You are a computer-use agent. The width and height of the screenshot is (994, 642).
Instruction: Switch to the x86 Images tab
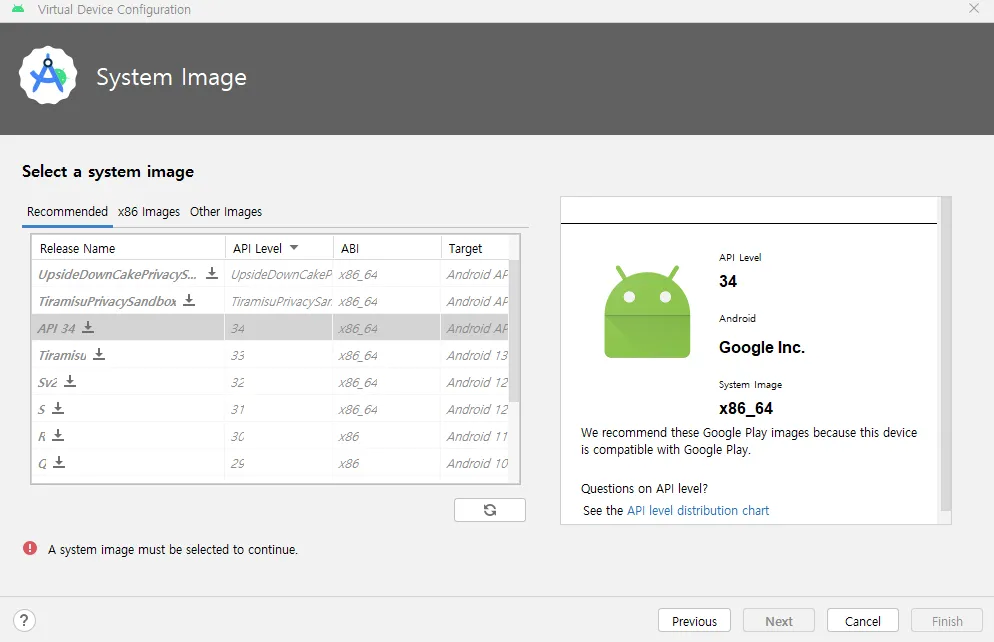click(149, 212)
